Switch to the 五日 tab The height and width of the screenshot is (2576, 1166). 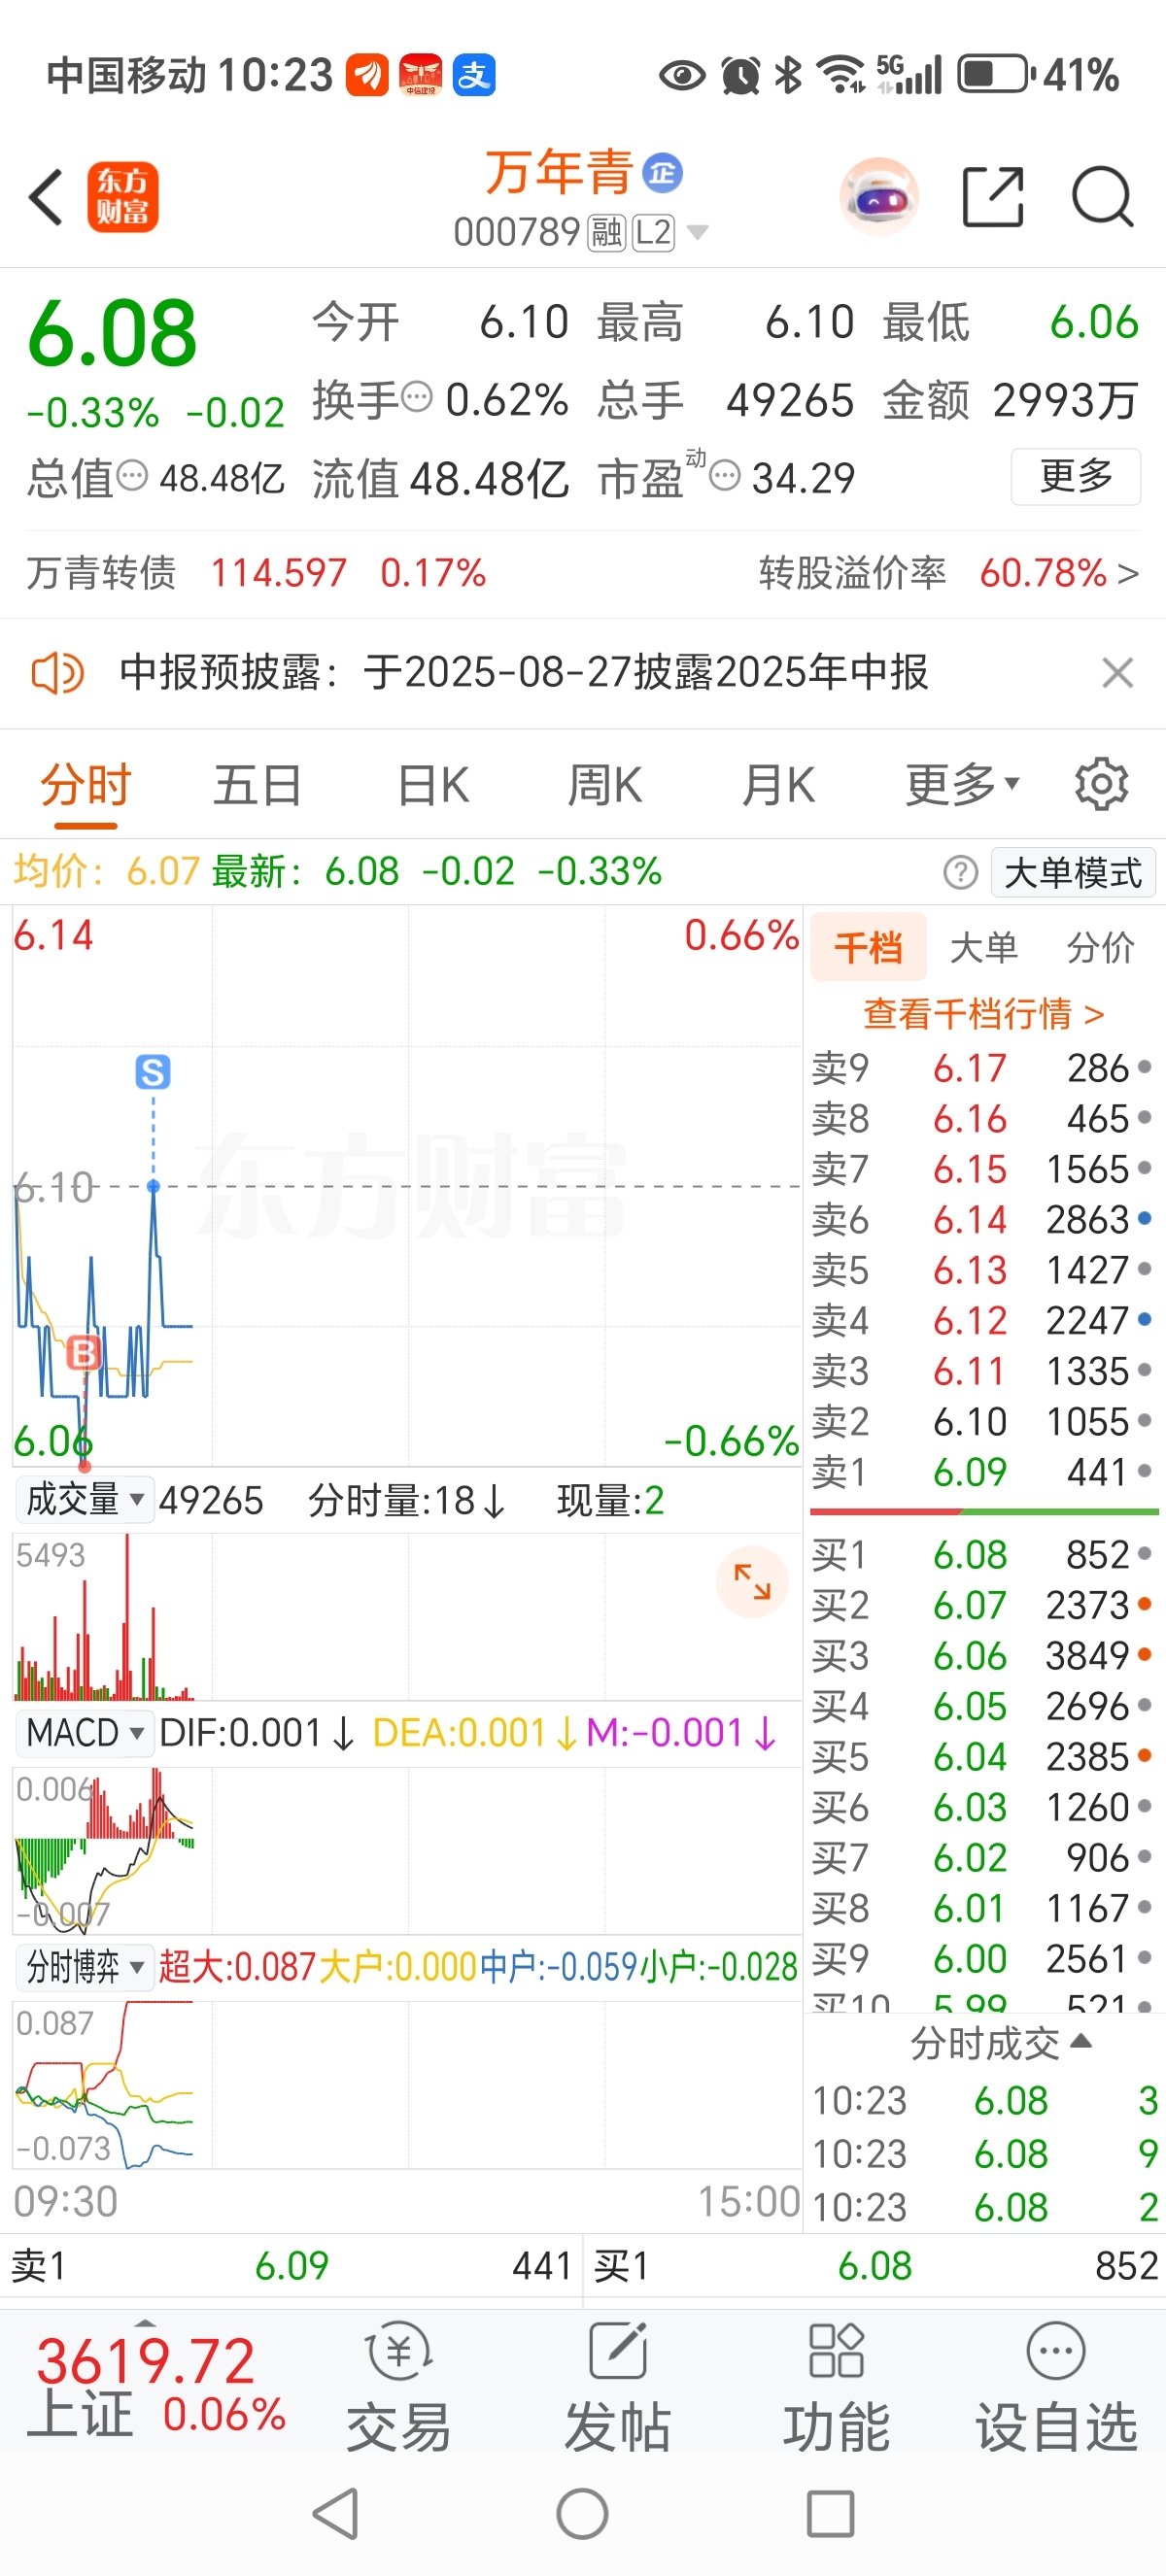click(258, 785)
